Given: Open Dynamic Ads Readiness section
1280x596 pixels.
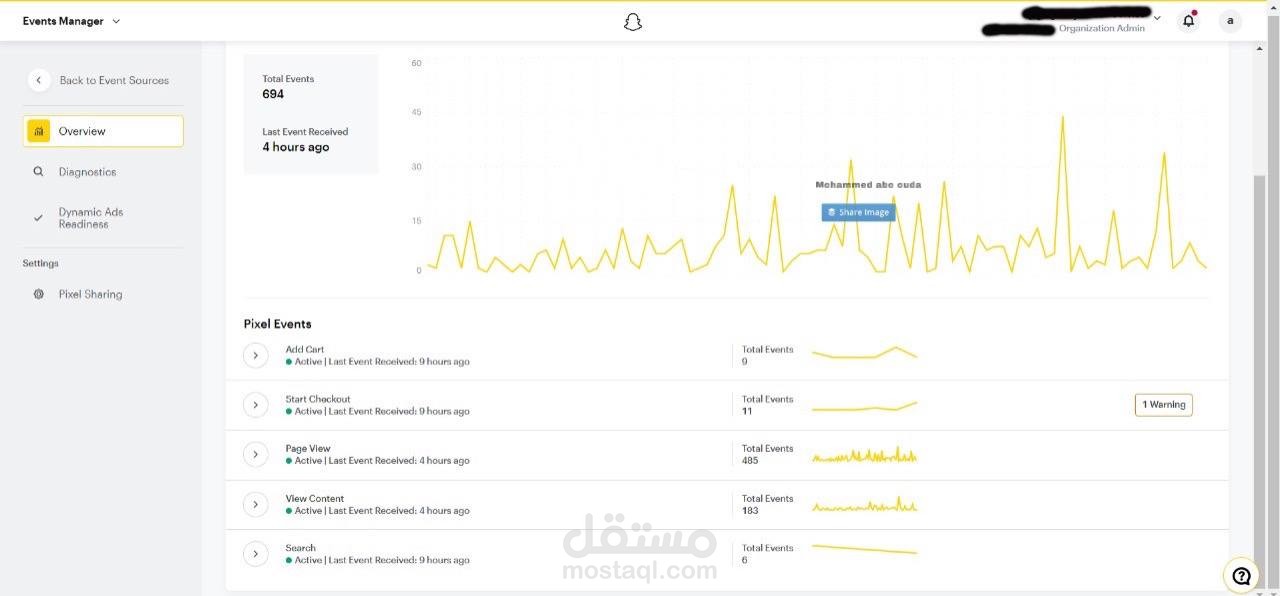Looking at the screenshot, I should coord(90,218).
